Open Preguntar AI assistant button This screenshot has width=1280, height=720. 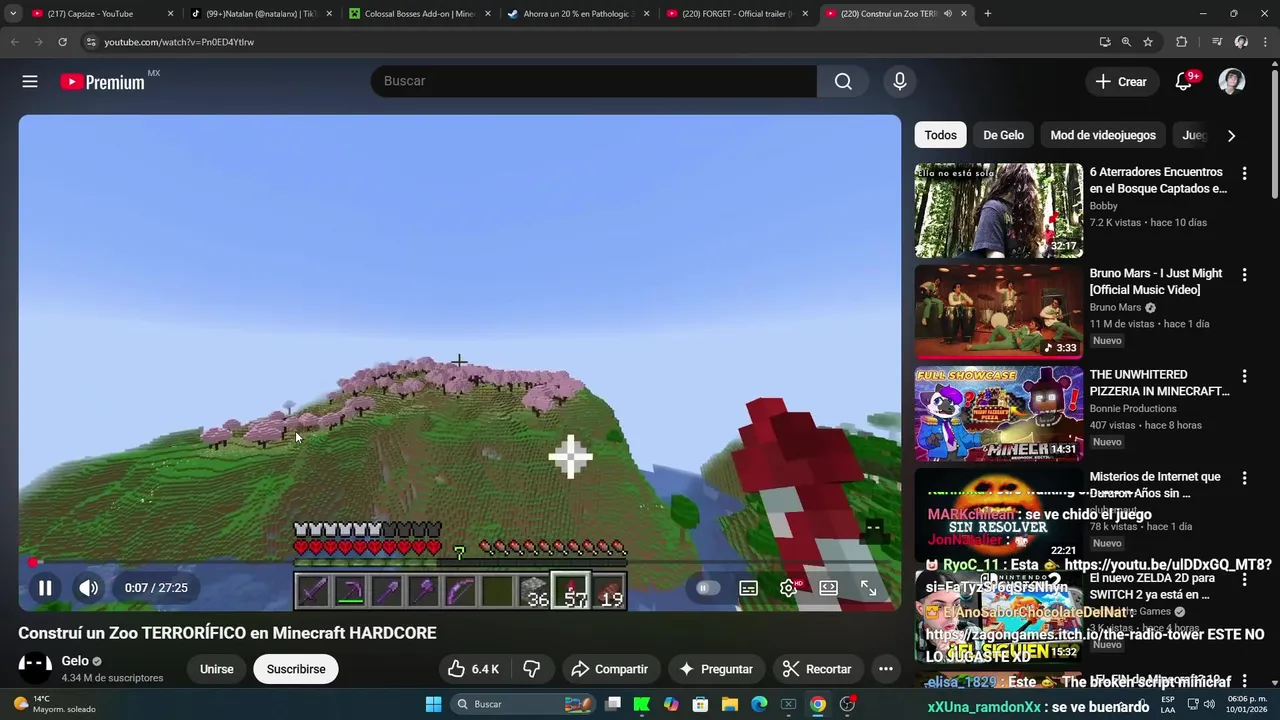coord(716,669)
